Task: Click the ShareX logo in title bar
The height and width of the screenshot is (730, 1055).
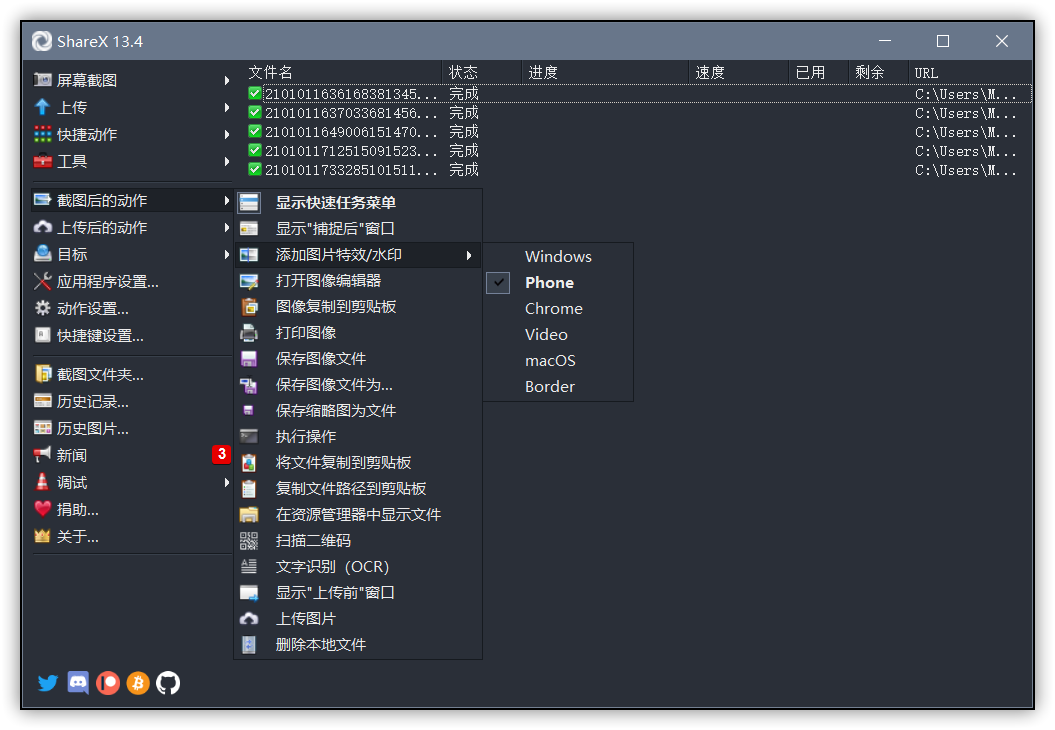Action: [x=42, y=41]
